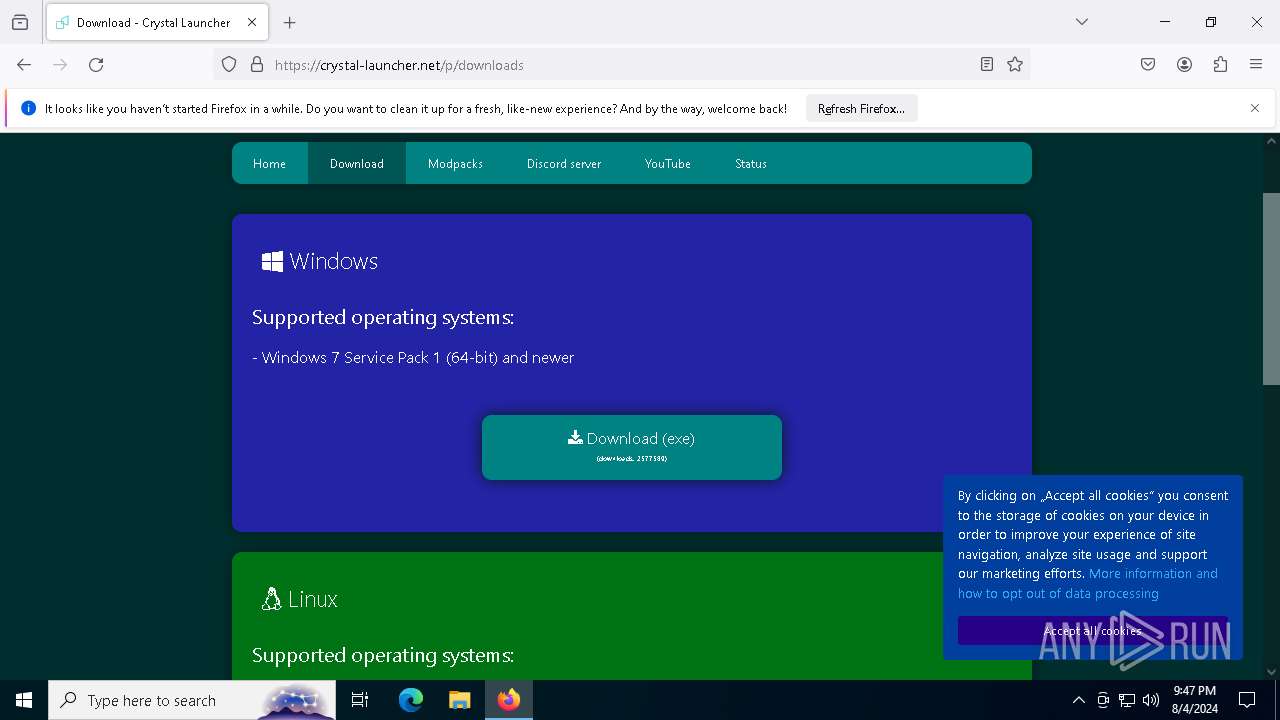
Task: Click the taskbar search box
Action: [x=192, y=700]
